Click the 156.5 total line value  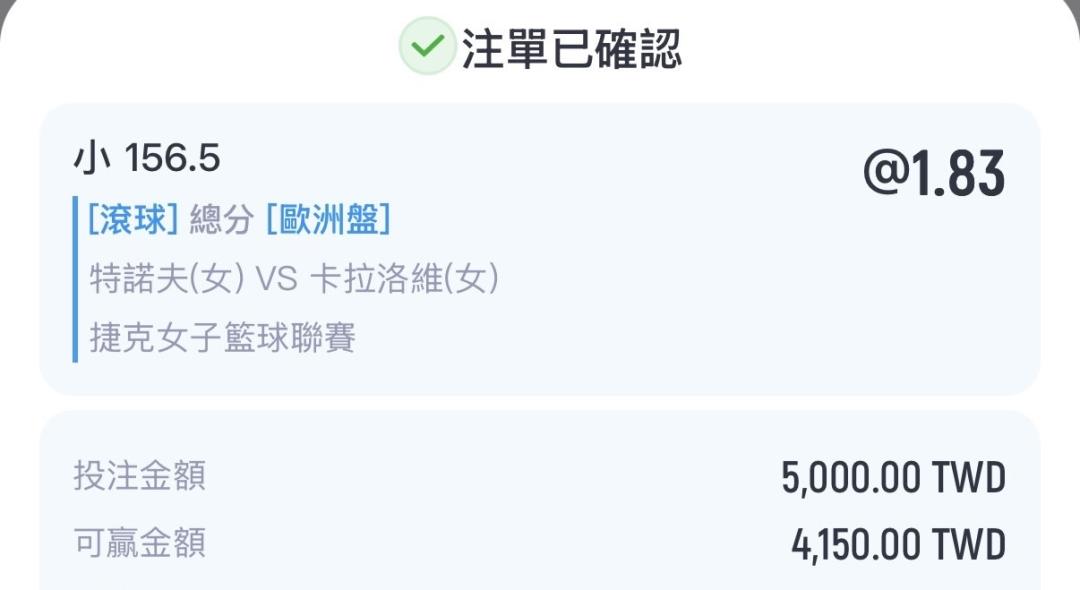pos(172,158)
